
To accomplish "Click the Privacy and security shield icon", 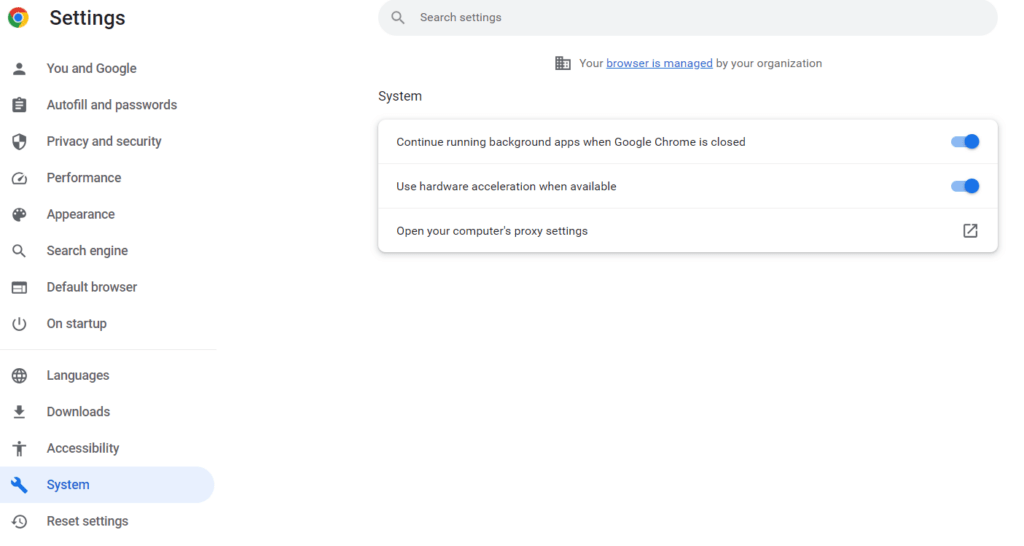I will [19, 142].
